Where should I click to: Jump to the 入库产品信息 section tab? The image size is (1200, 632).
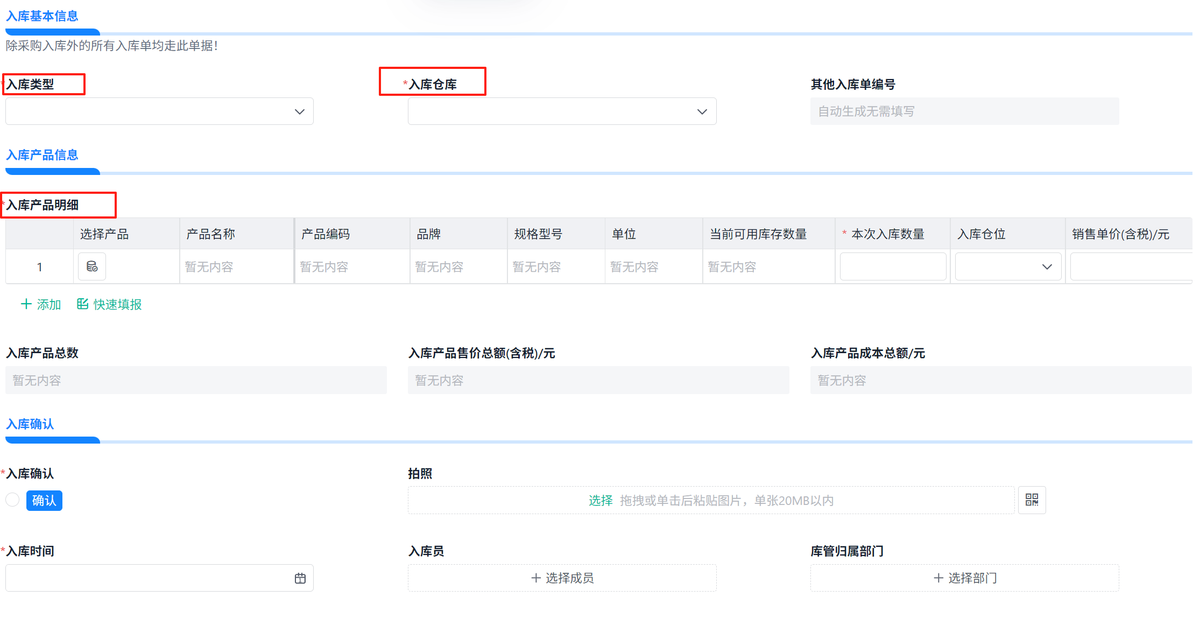42,155
